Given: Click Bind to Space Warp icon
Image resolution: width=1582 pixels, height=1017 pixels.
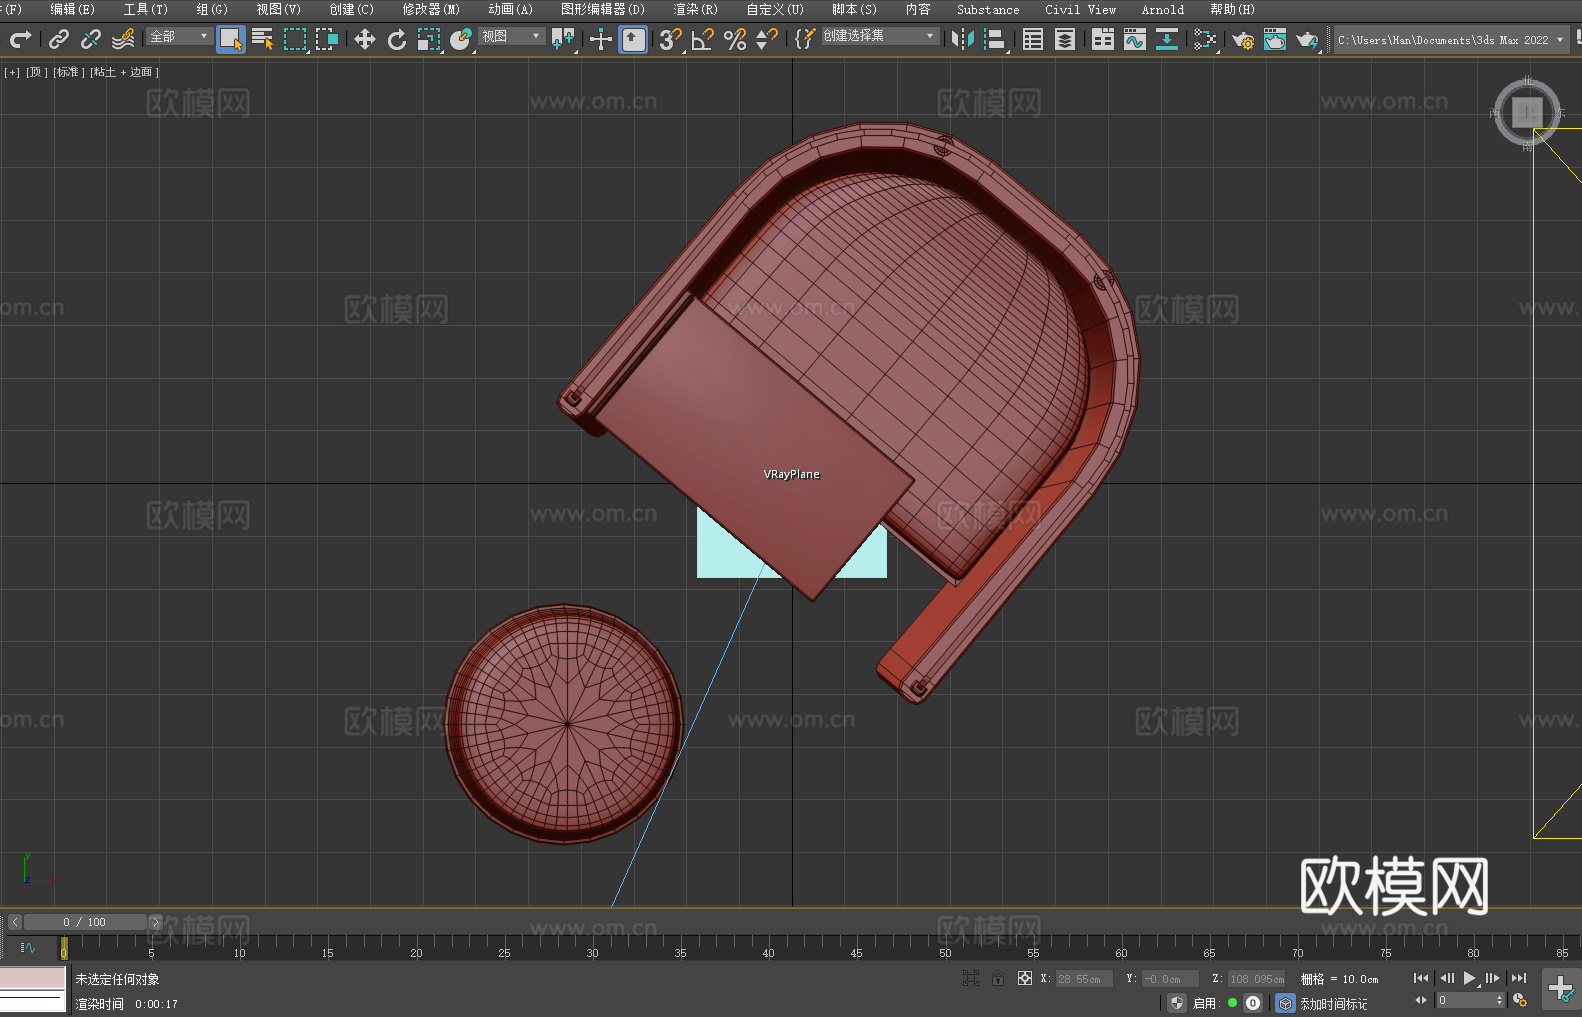Looking at the screenshot, I should (x=123, y=39).
